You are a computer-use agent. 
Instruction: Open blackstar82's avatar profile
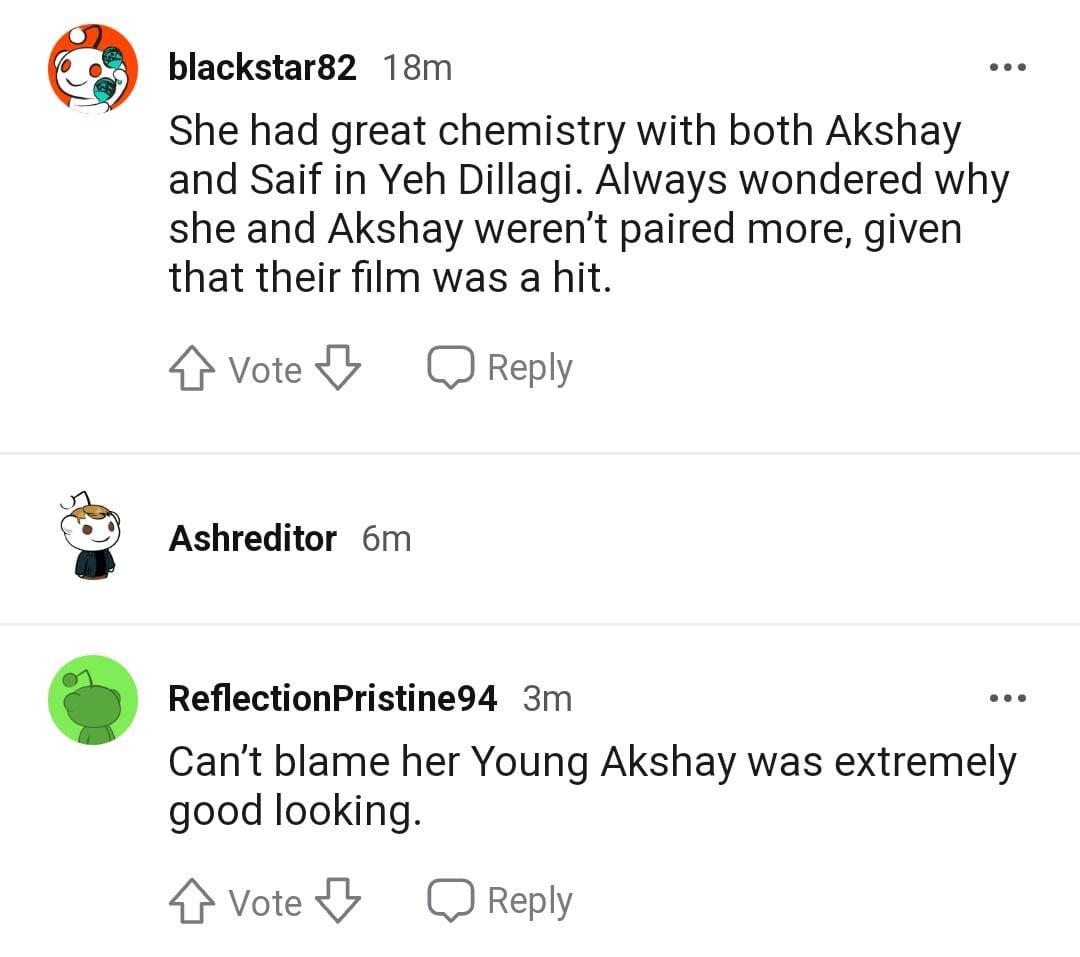(93, 69)
